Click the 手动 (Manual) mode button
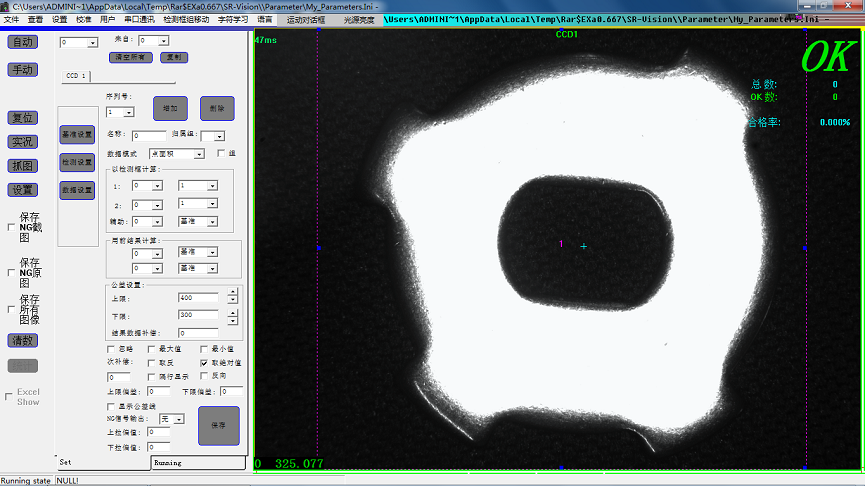Image resolution: width=865 pixels, height=486 pixels. coord(22,70)
